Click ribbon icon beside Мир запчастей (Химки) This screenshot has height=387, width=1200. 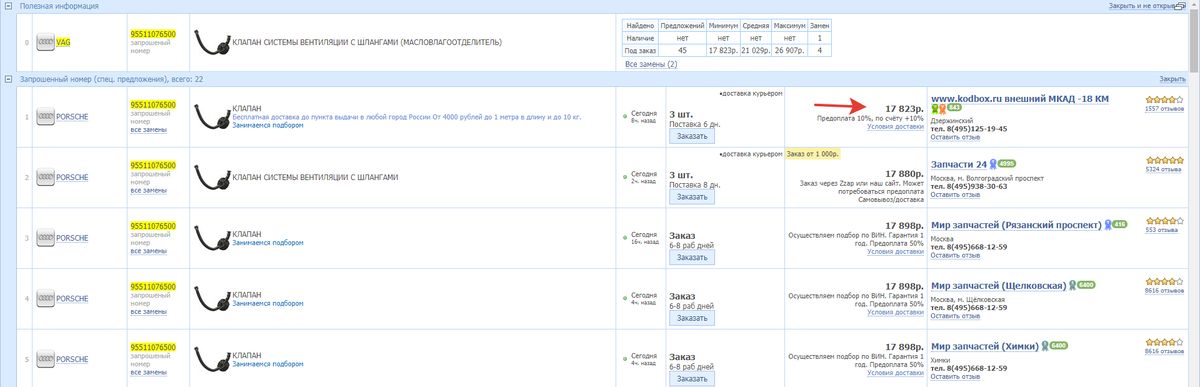(1044, 346)
